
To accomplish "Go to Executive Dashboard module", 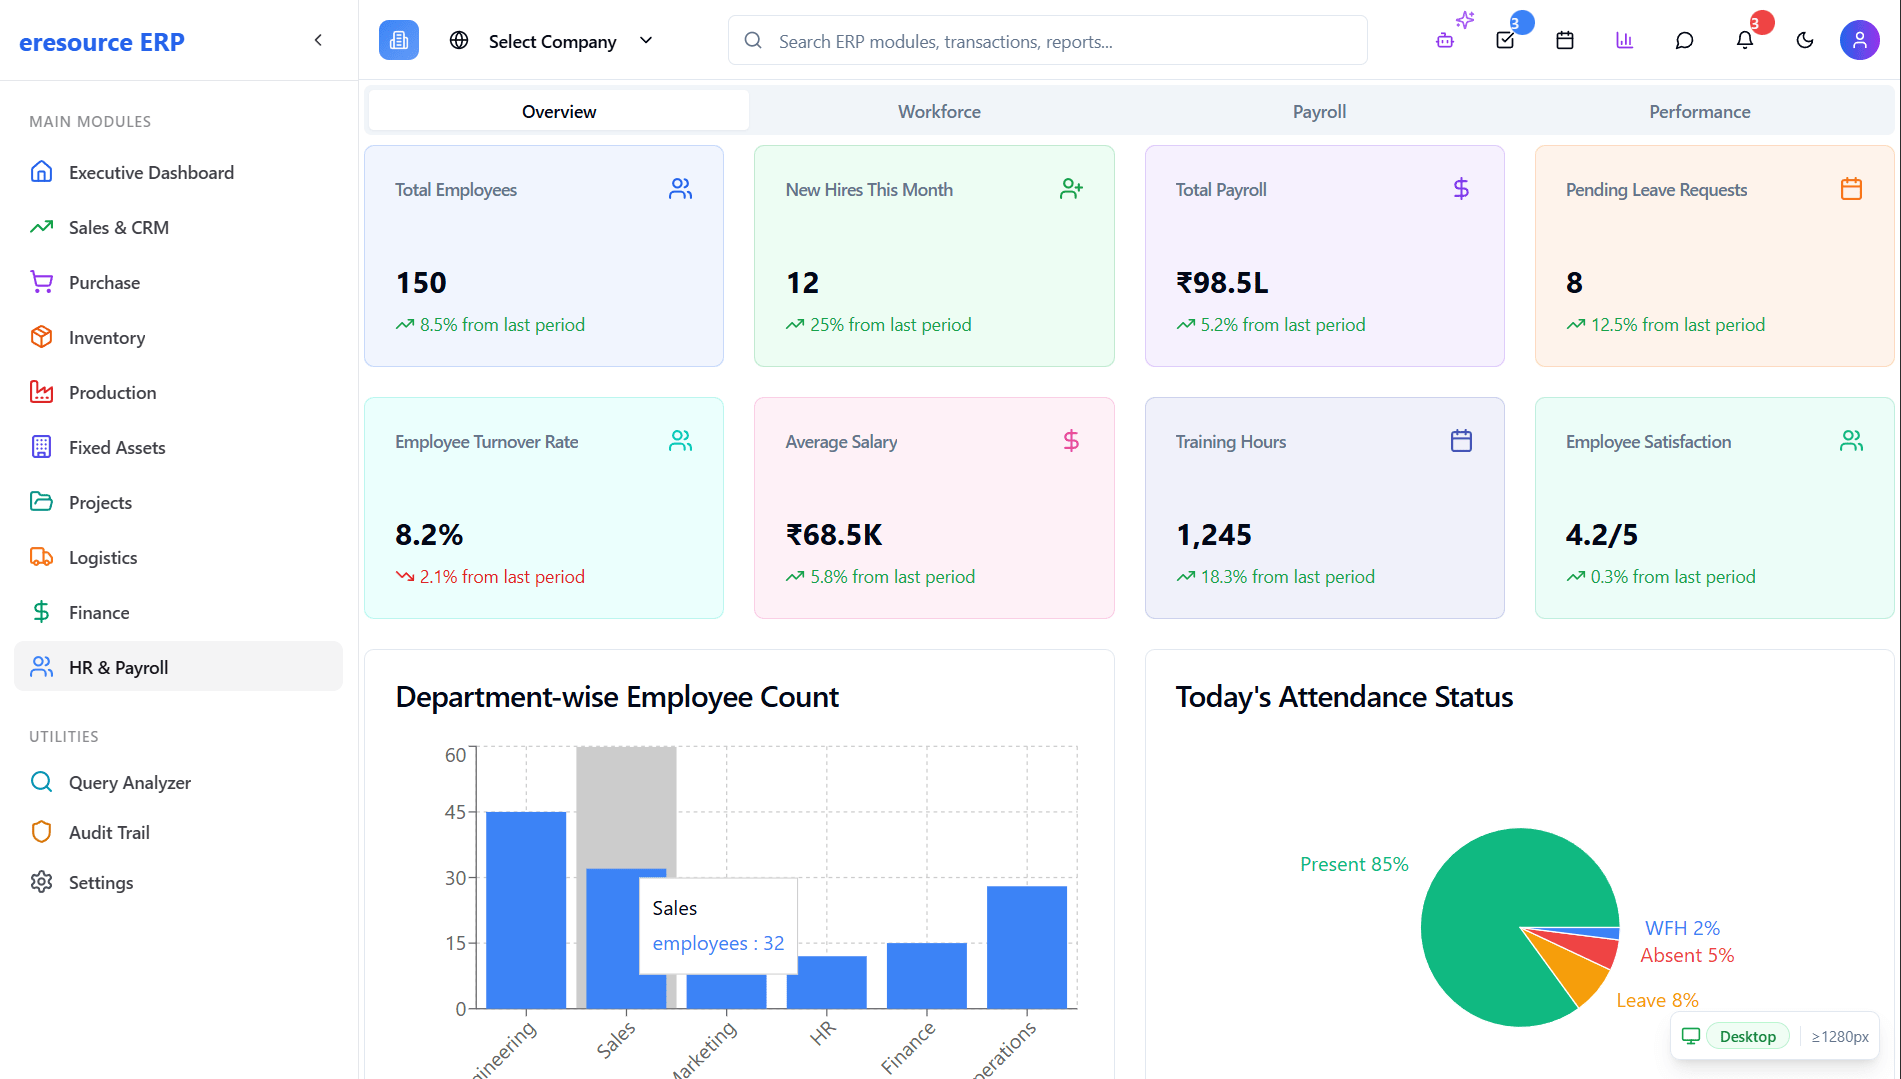I will pyautogui.click(x=151, y=172).
